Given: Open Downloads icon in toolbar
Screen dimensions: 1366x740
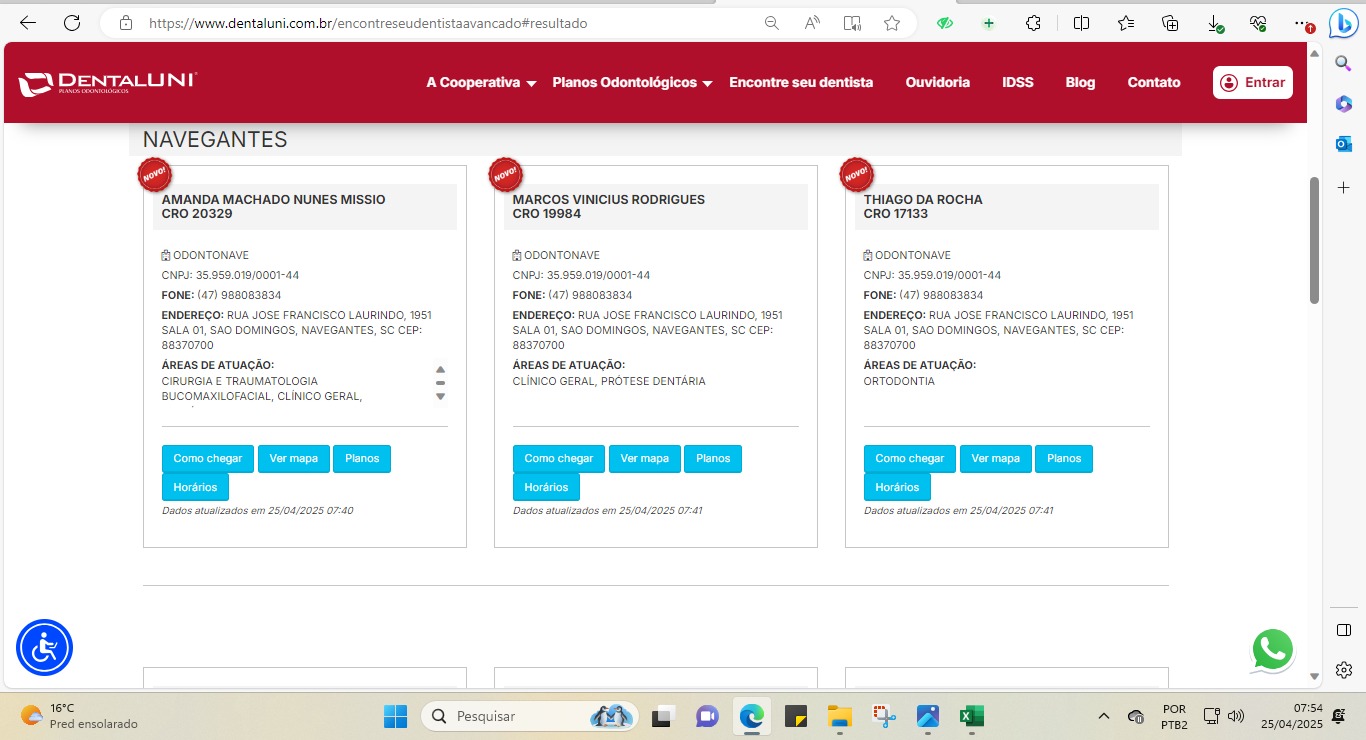Looking at the screenshot, I should [x=1215, y=23].
